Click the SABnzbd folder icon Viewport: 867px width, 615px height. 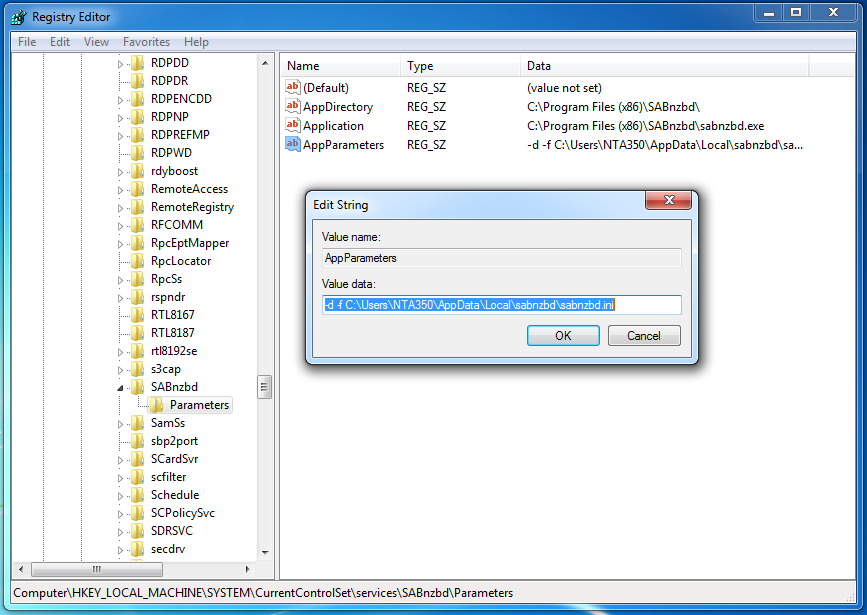pos(138,387)
